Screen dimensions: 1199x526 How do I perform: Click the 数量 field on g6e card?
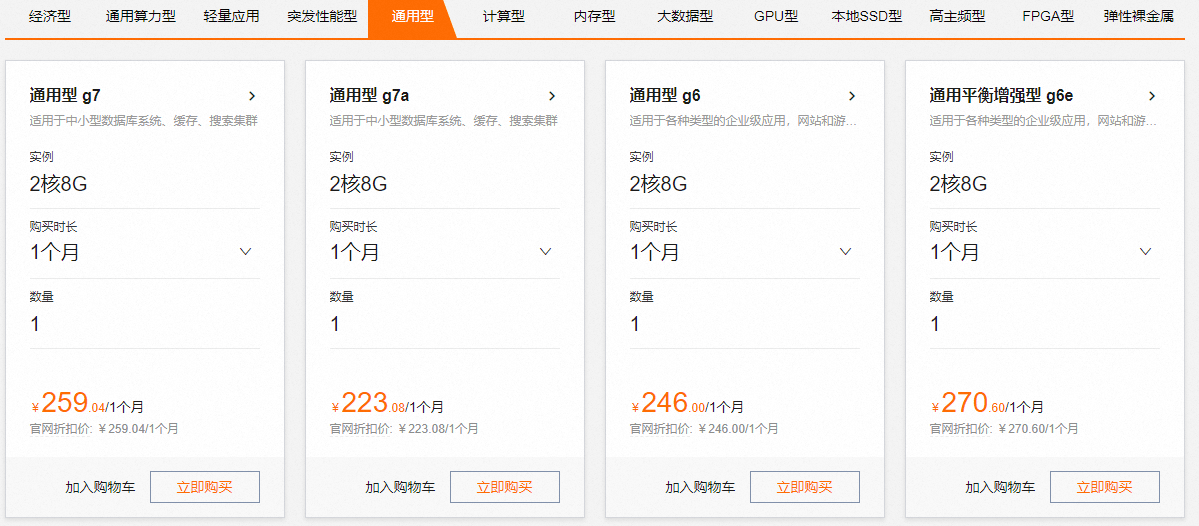[x=1045, y=324]
